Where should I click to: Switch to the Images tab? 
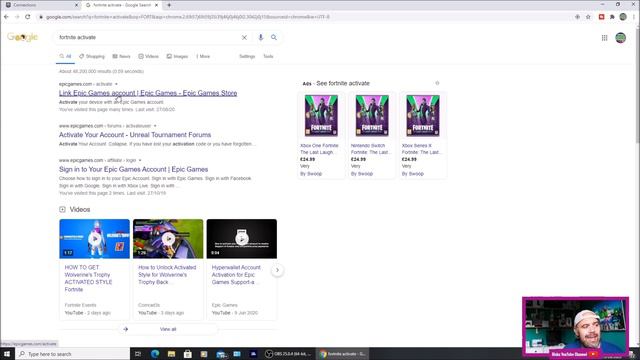178,56
